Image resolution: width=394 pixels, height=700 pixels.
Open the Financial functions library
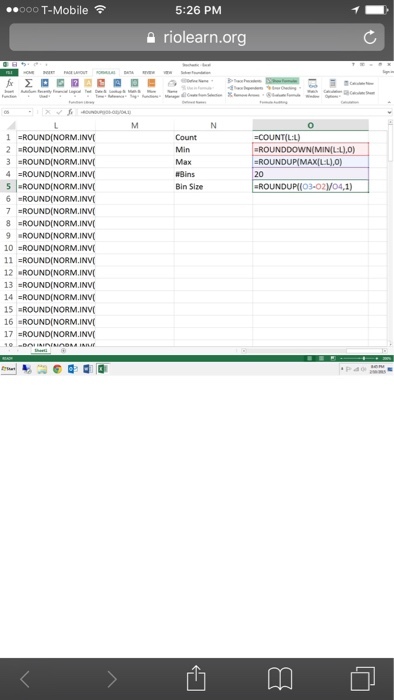[x=60, y=88]
